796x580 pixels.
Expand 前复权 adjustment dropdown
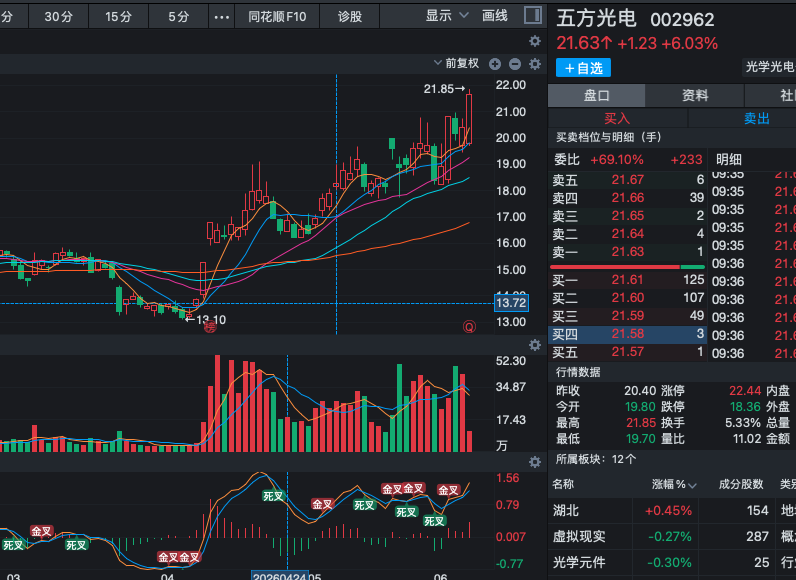click(456, 63)
